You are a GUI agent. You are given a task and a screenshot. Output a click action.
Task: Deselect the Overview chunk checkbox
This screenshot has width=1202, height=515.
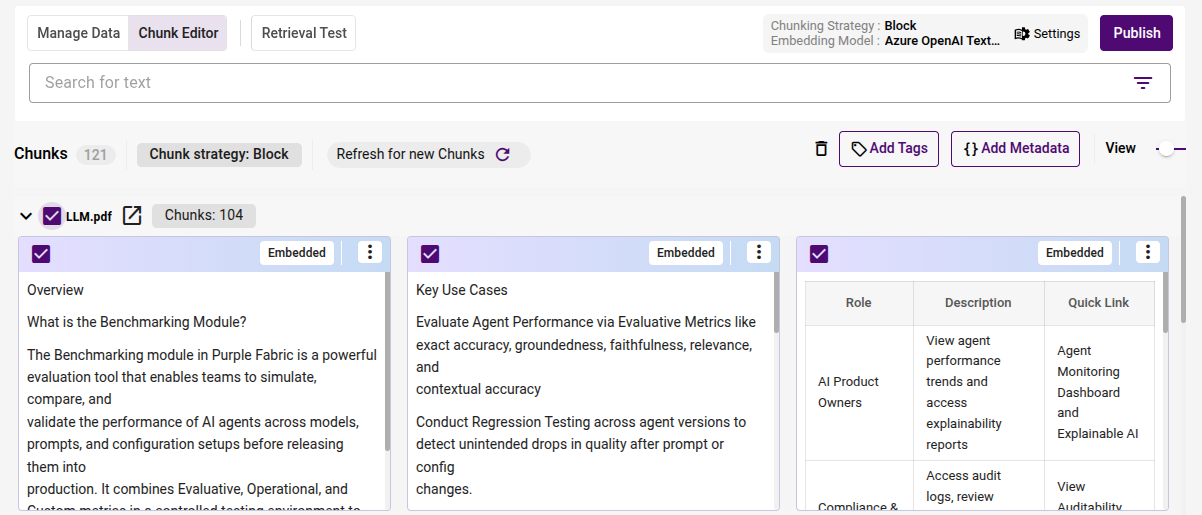tap(41, 254)
